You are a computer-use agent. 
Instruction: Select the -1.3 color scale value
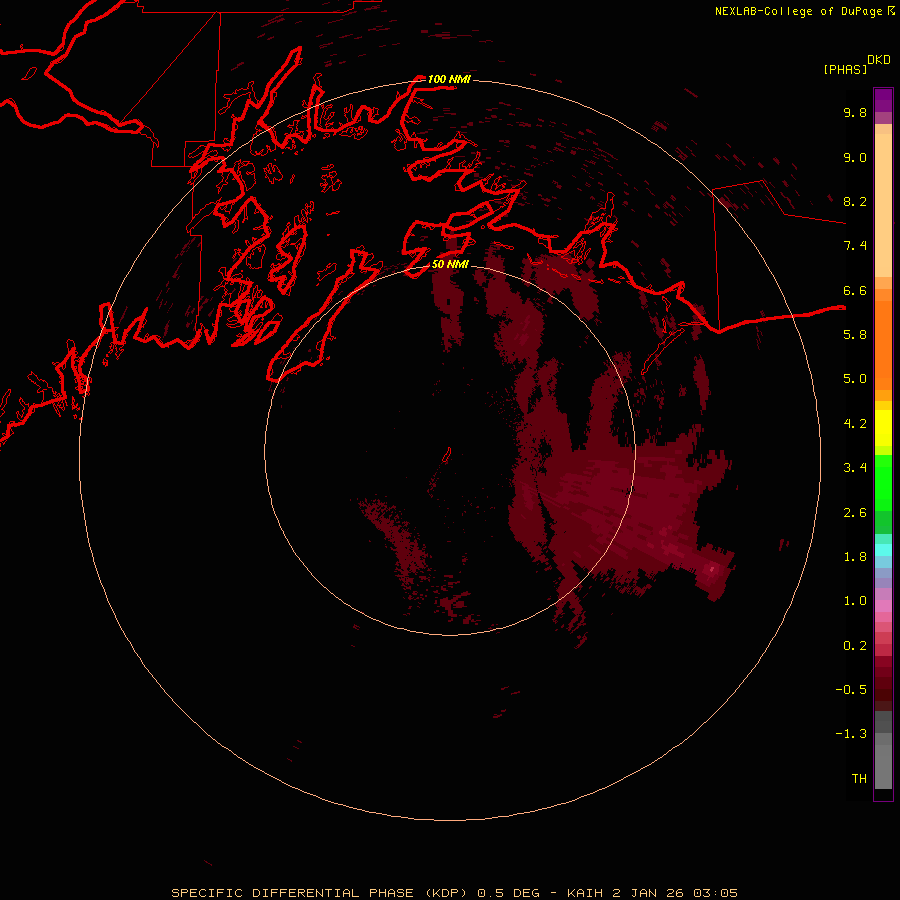[x=851, y=734]
